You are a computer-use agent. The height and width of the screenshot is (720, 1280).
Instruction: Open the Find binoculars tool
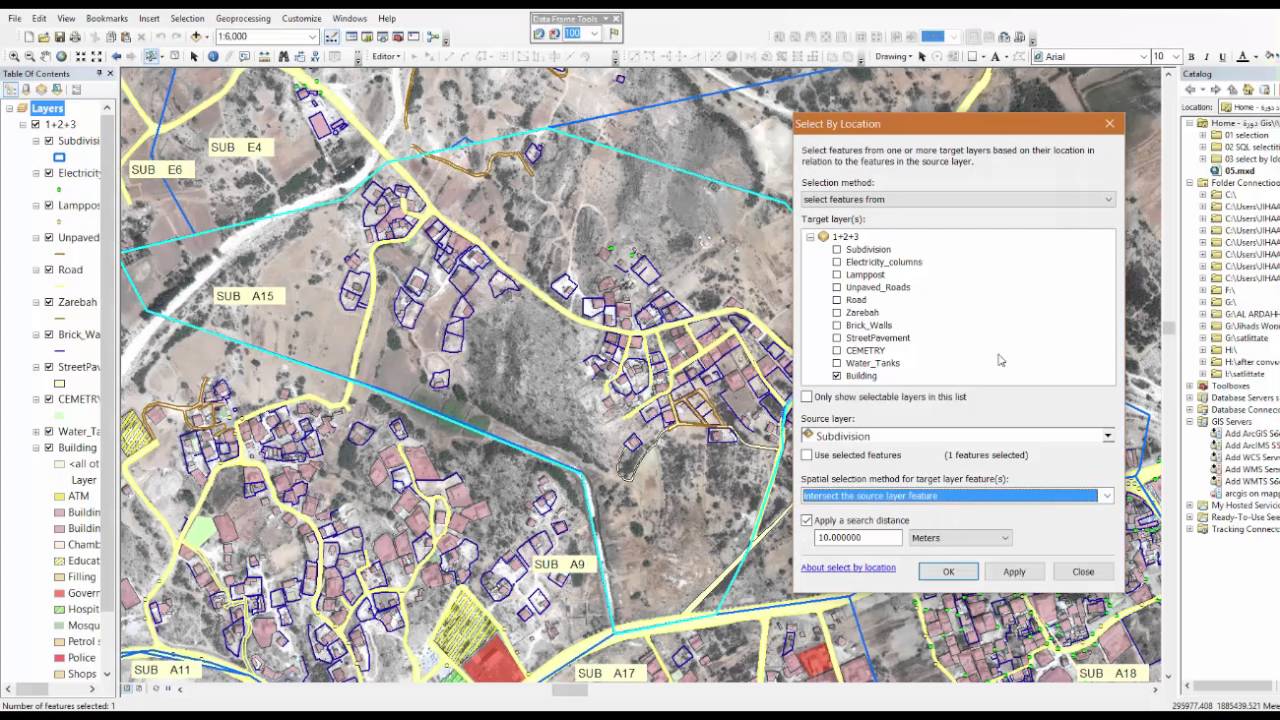click(x=284, y=56)
